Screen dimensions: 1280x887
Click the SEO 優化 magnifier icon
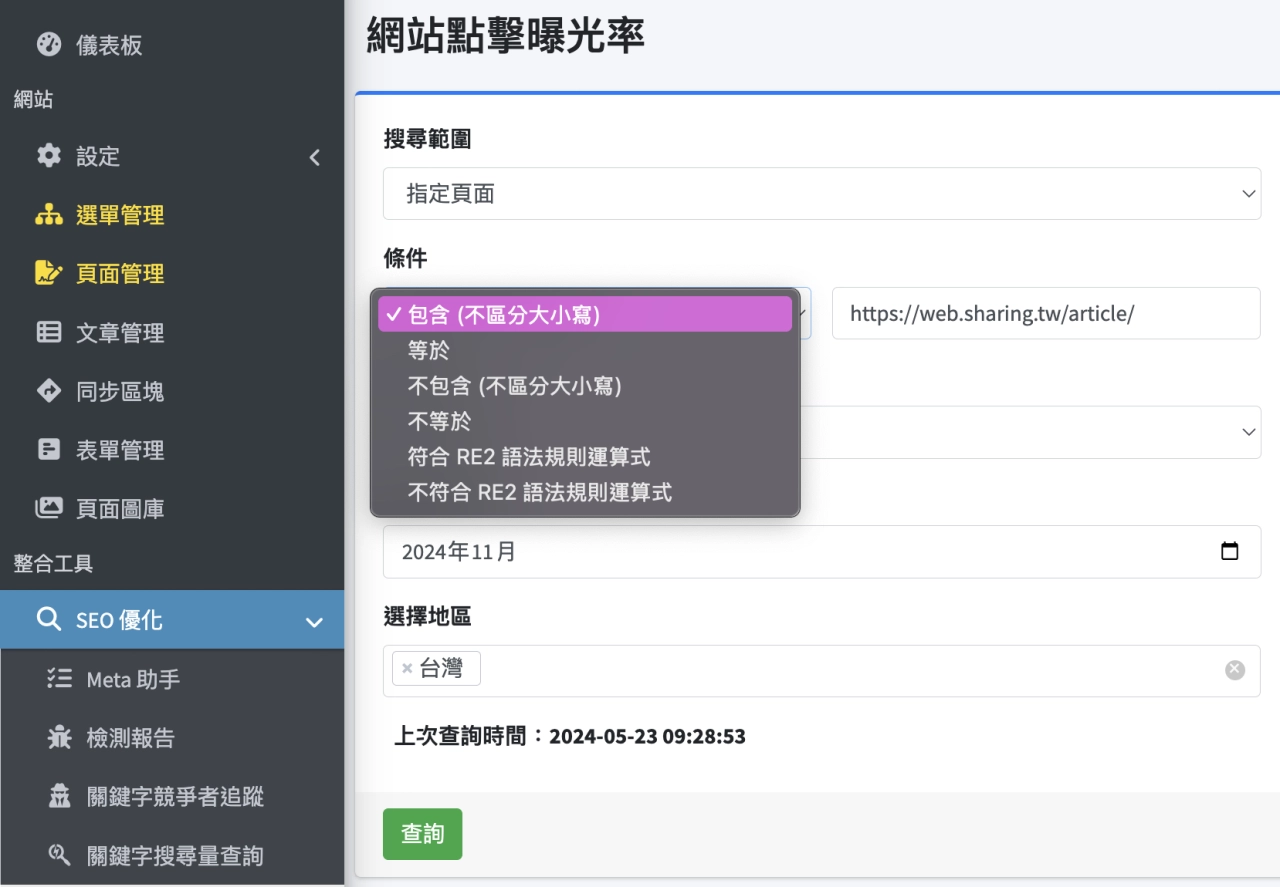48,619
